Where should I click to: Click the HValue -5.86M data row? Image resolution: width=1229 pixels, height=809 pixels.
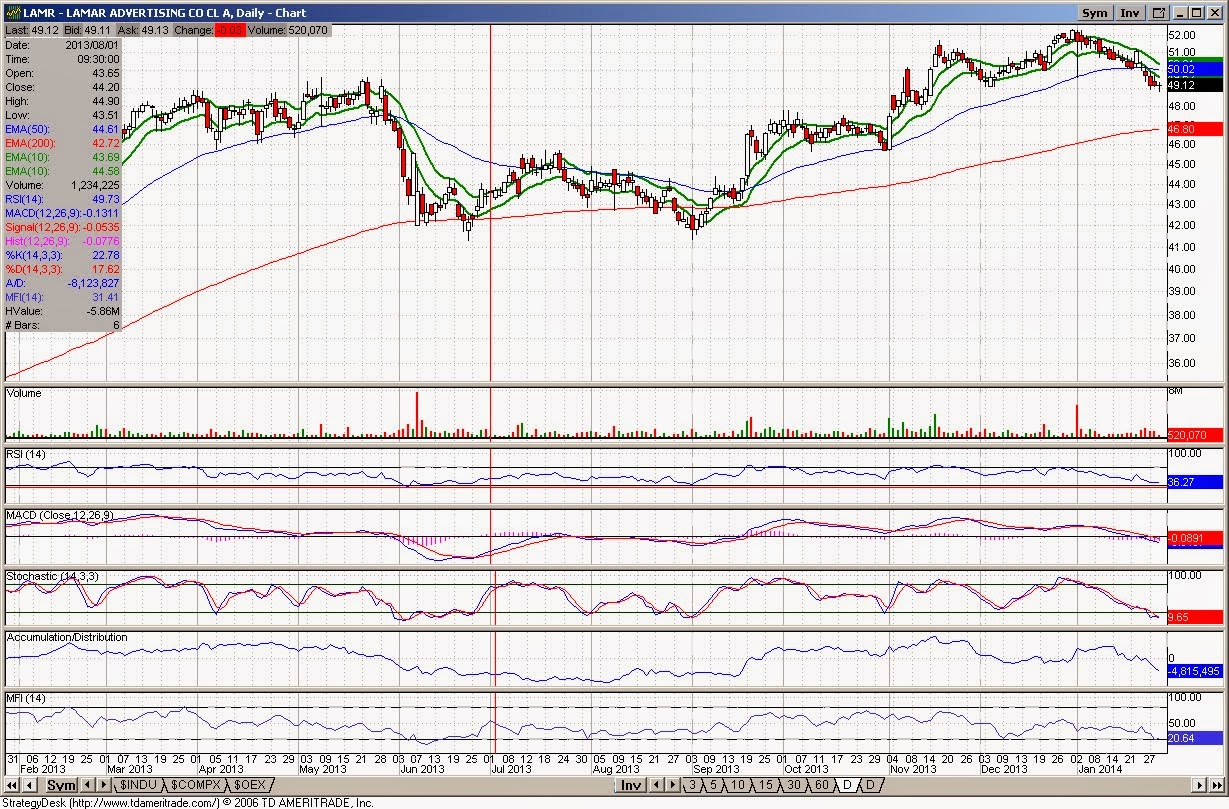(x=63, y=311)
